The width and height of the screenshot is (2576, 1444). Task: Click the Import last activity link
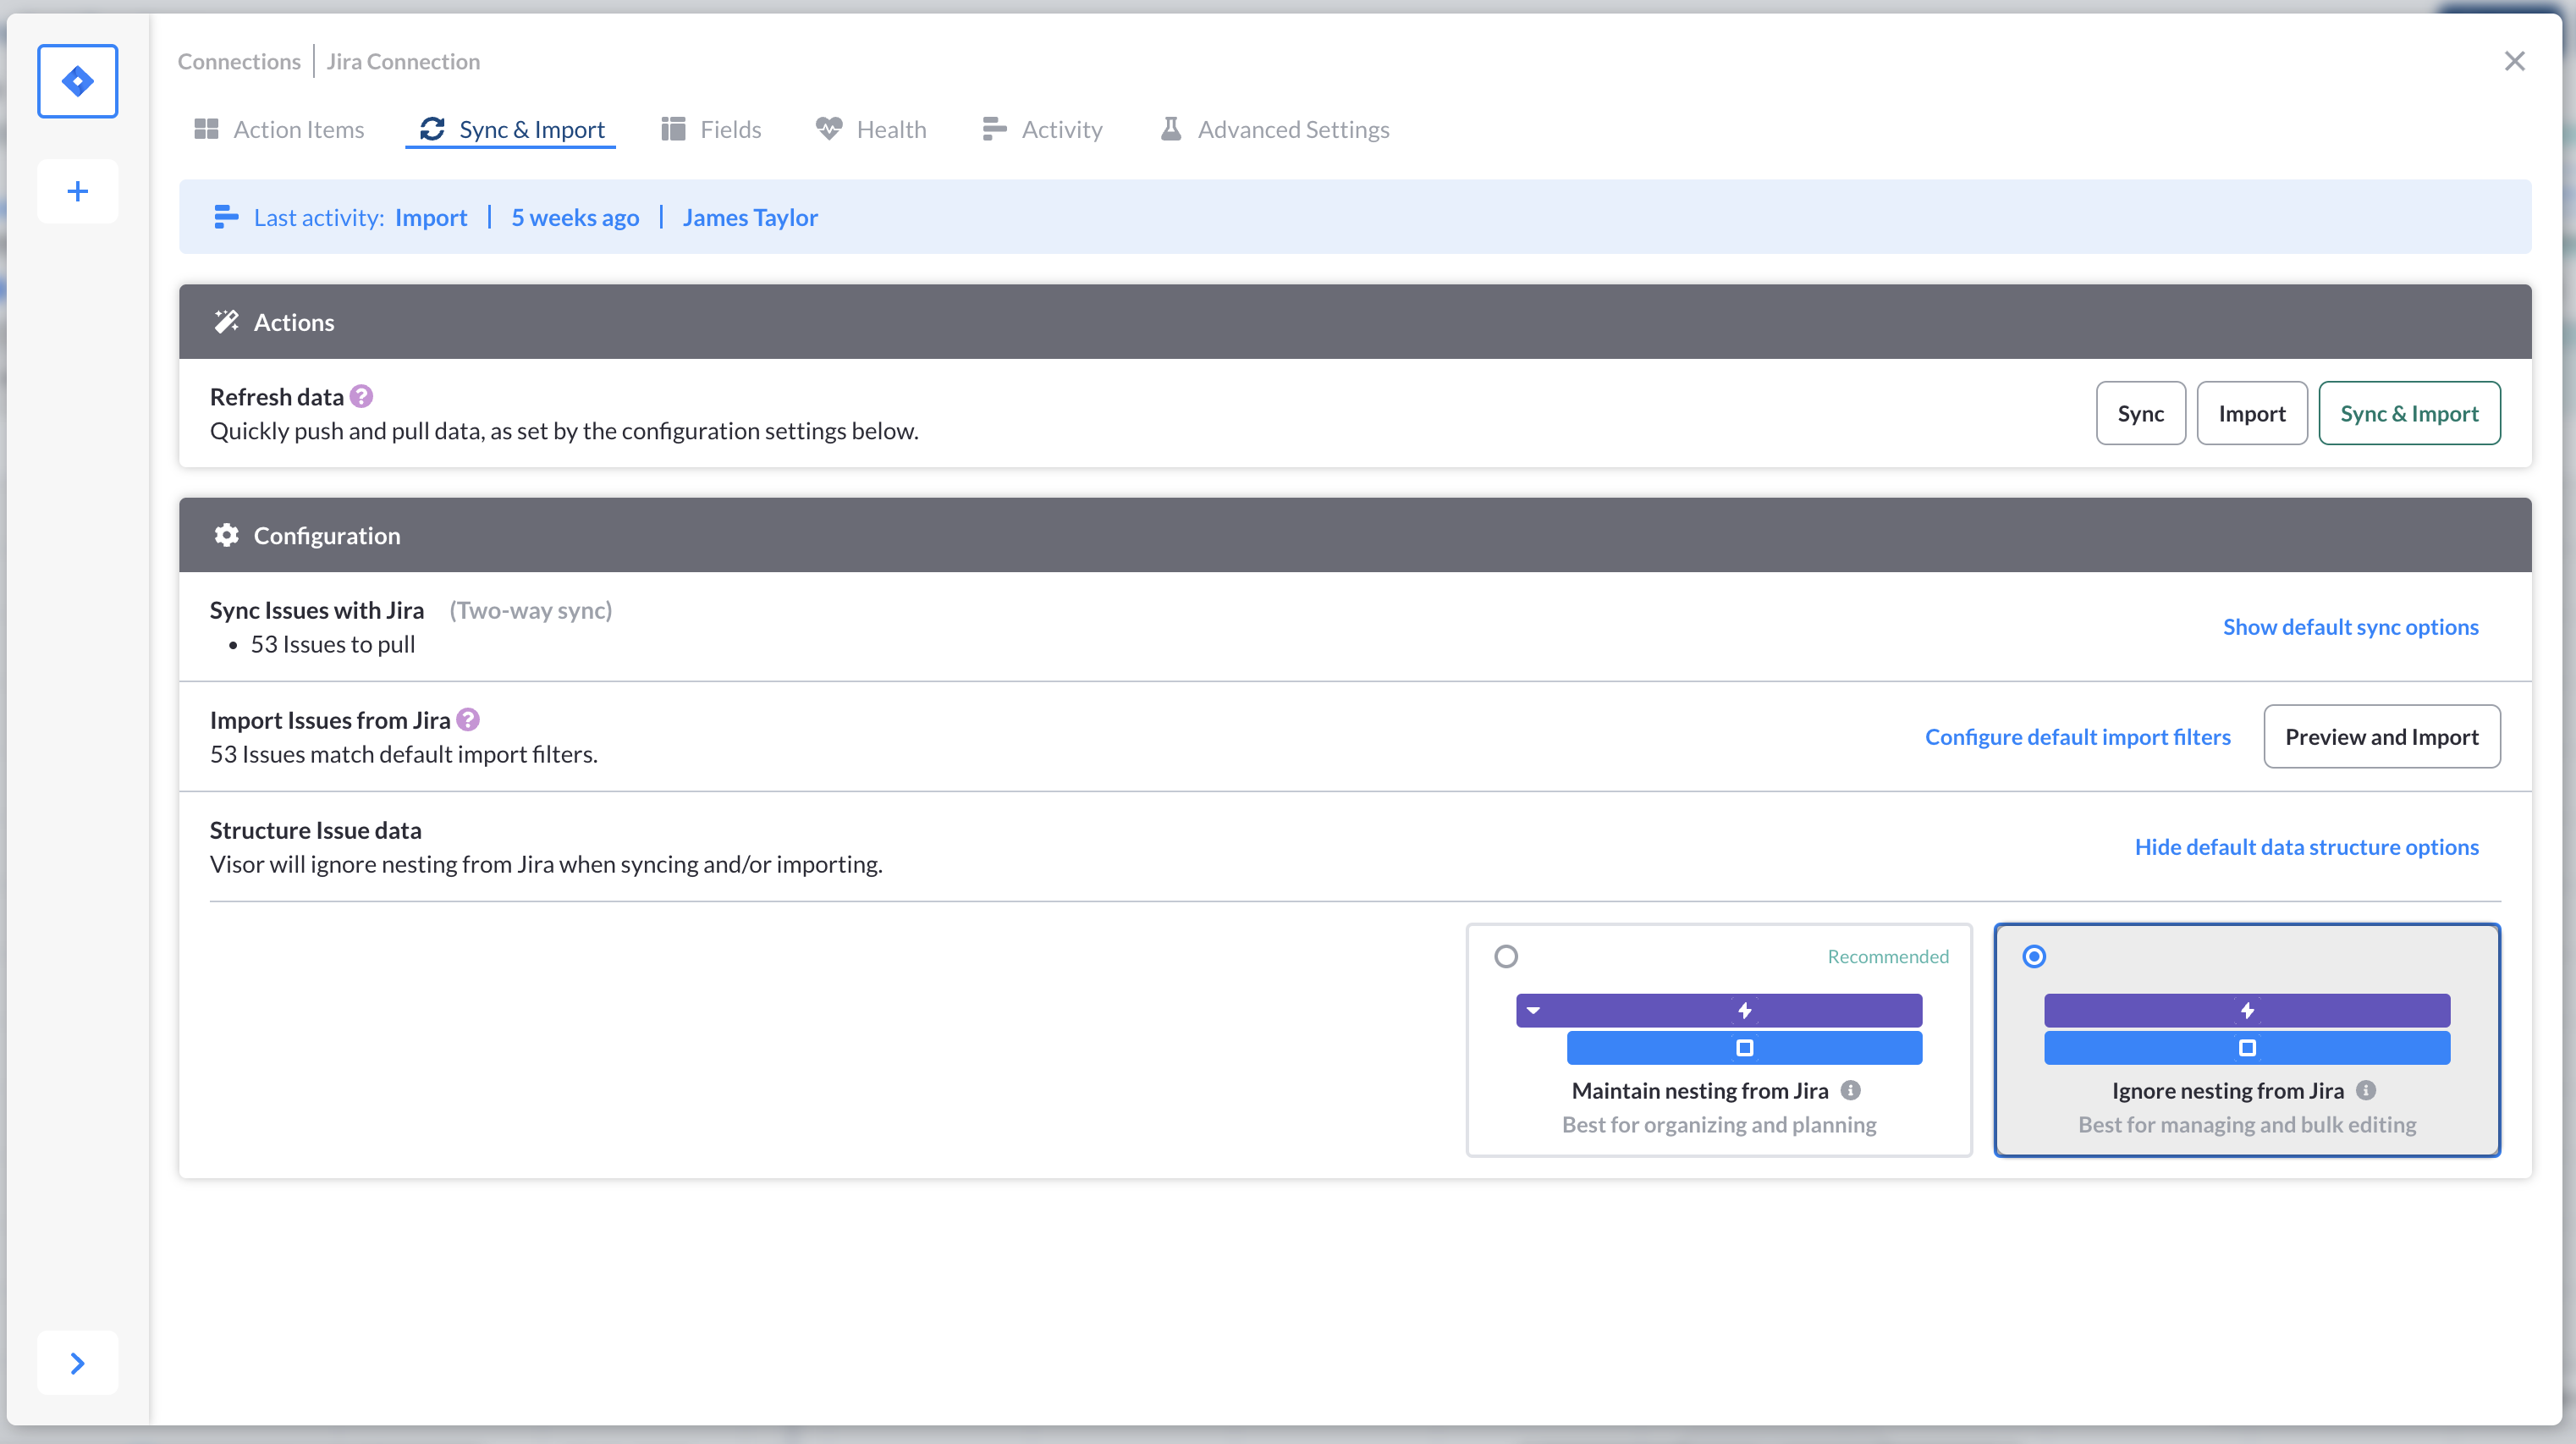pyautogui.click(x=431, y=217)
